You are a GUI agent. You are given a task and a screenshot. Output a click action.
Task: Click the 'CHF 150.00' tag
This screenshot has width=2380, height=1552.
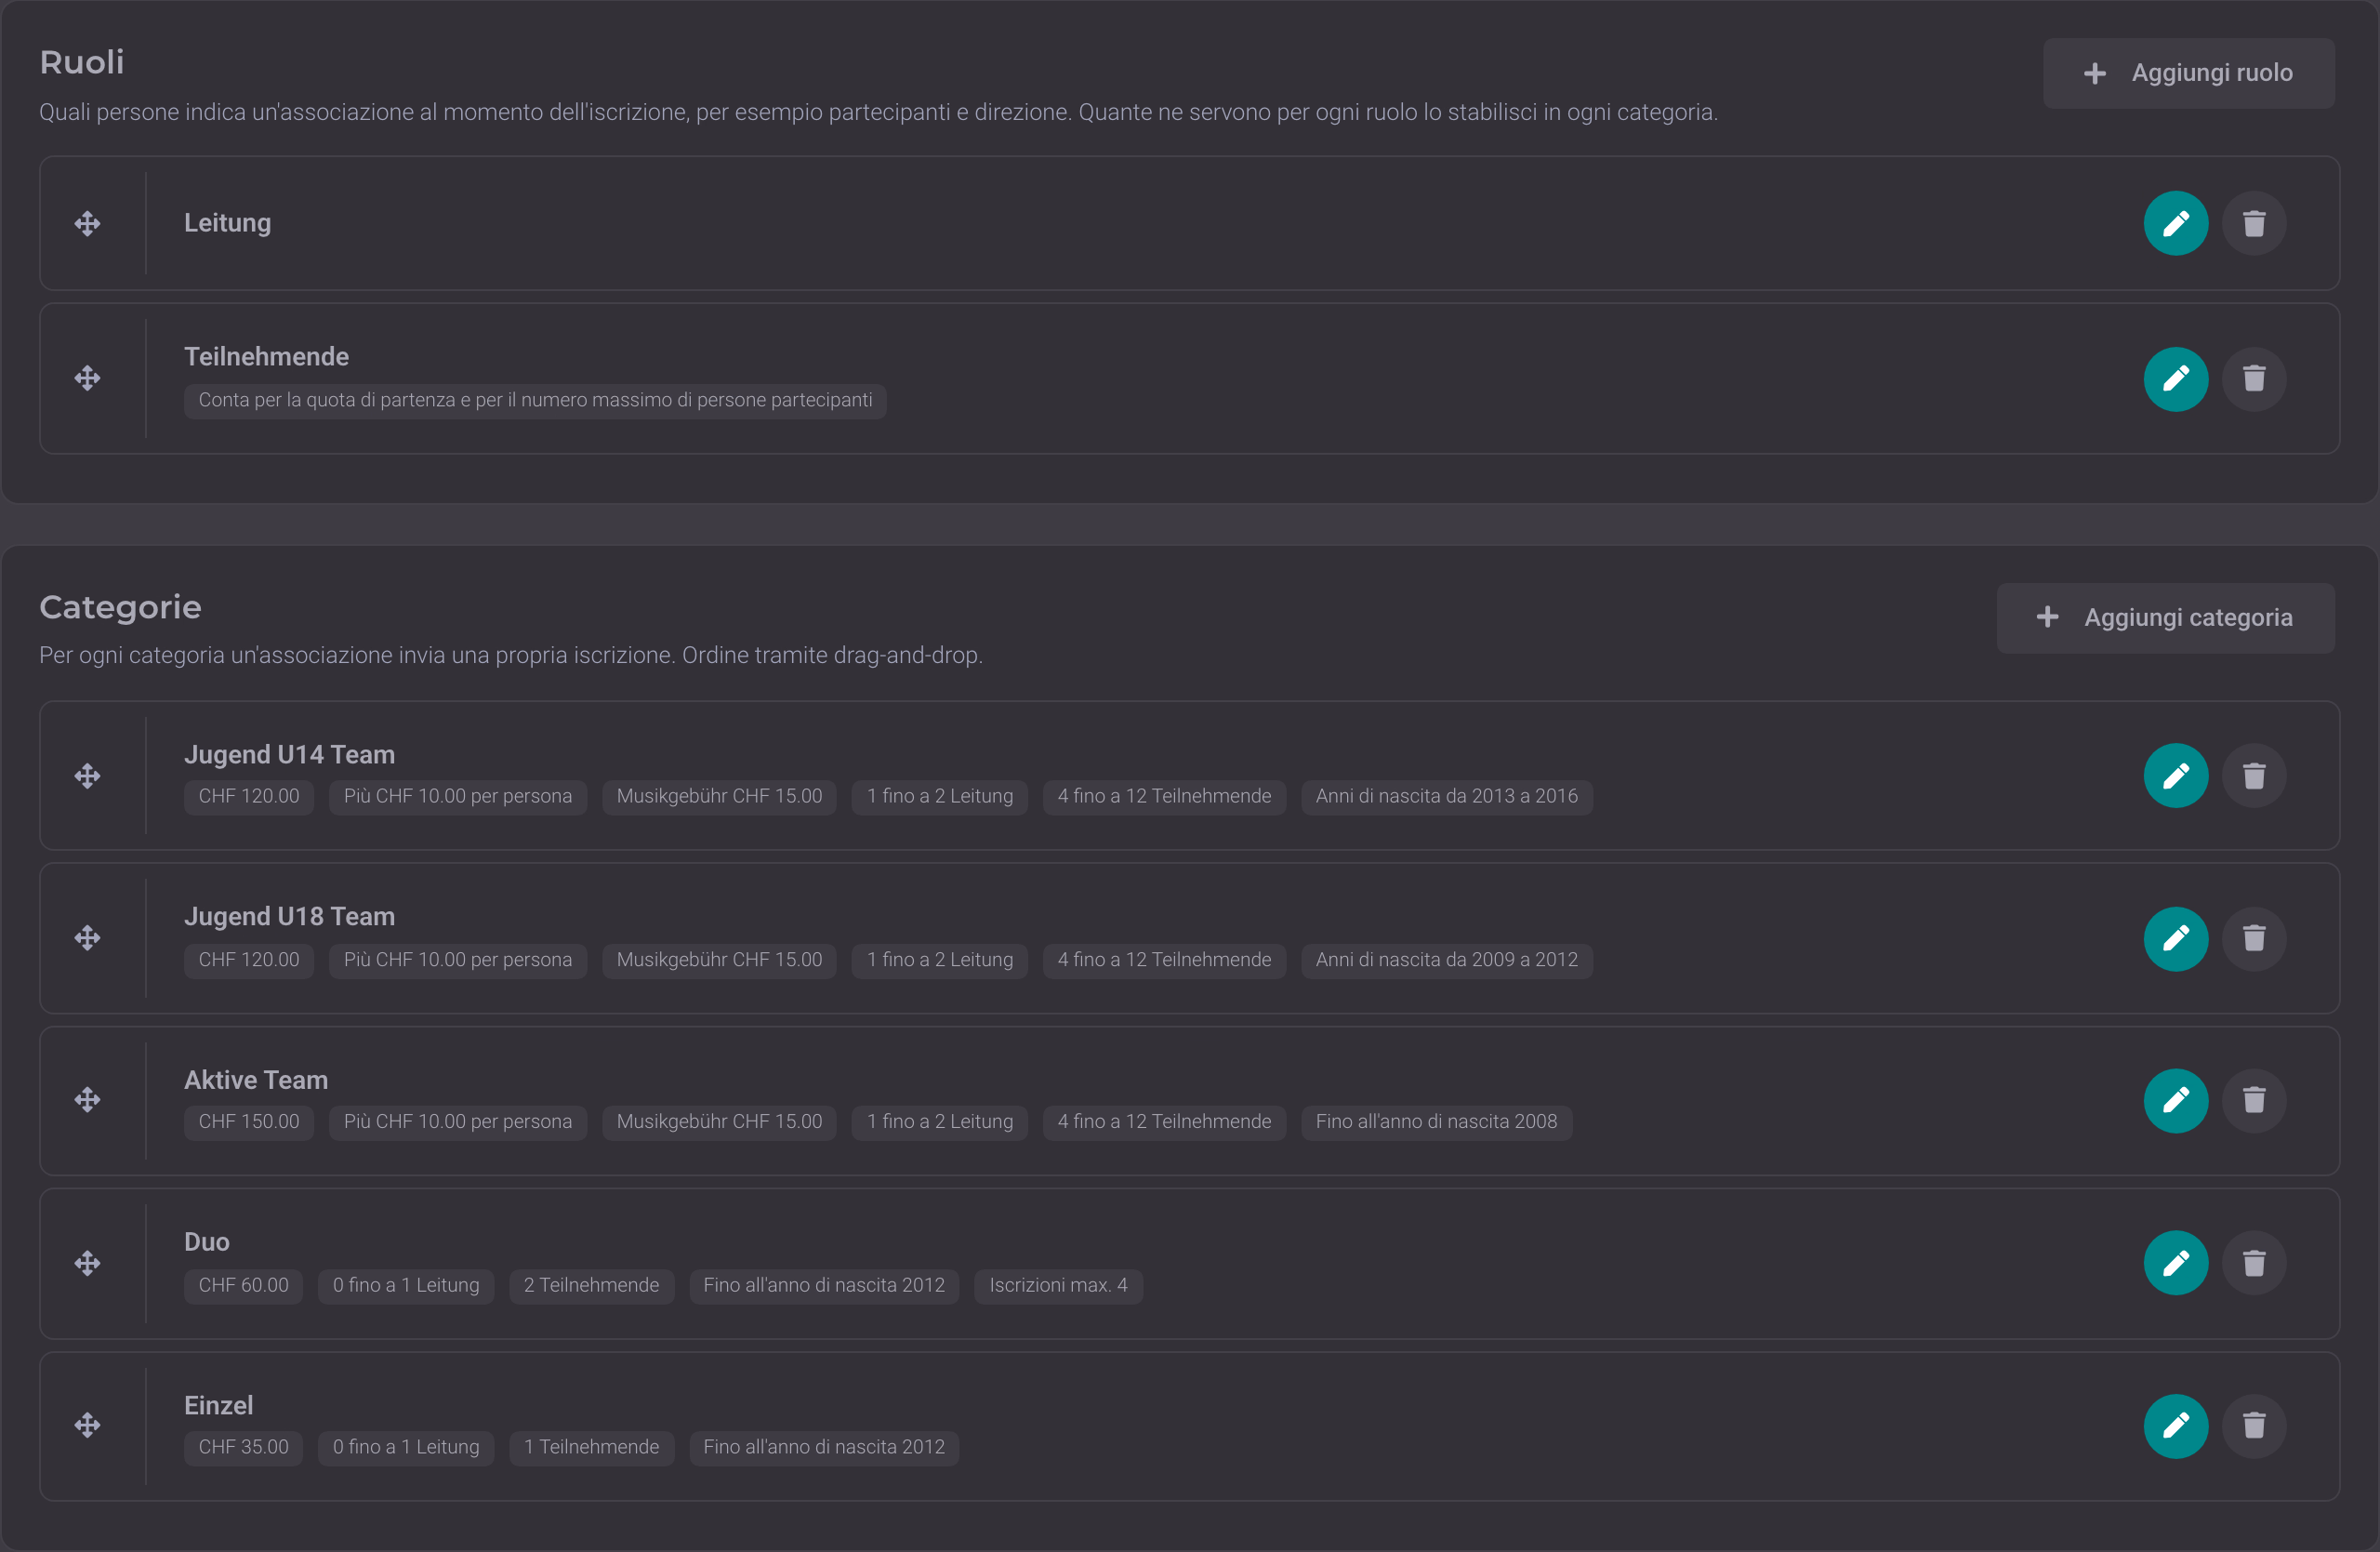coord(249,1122)
